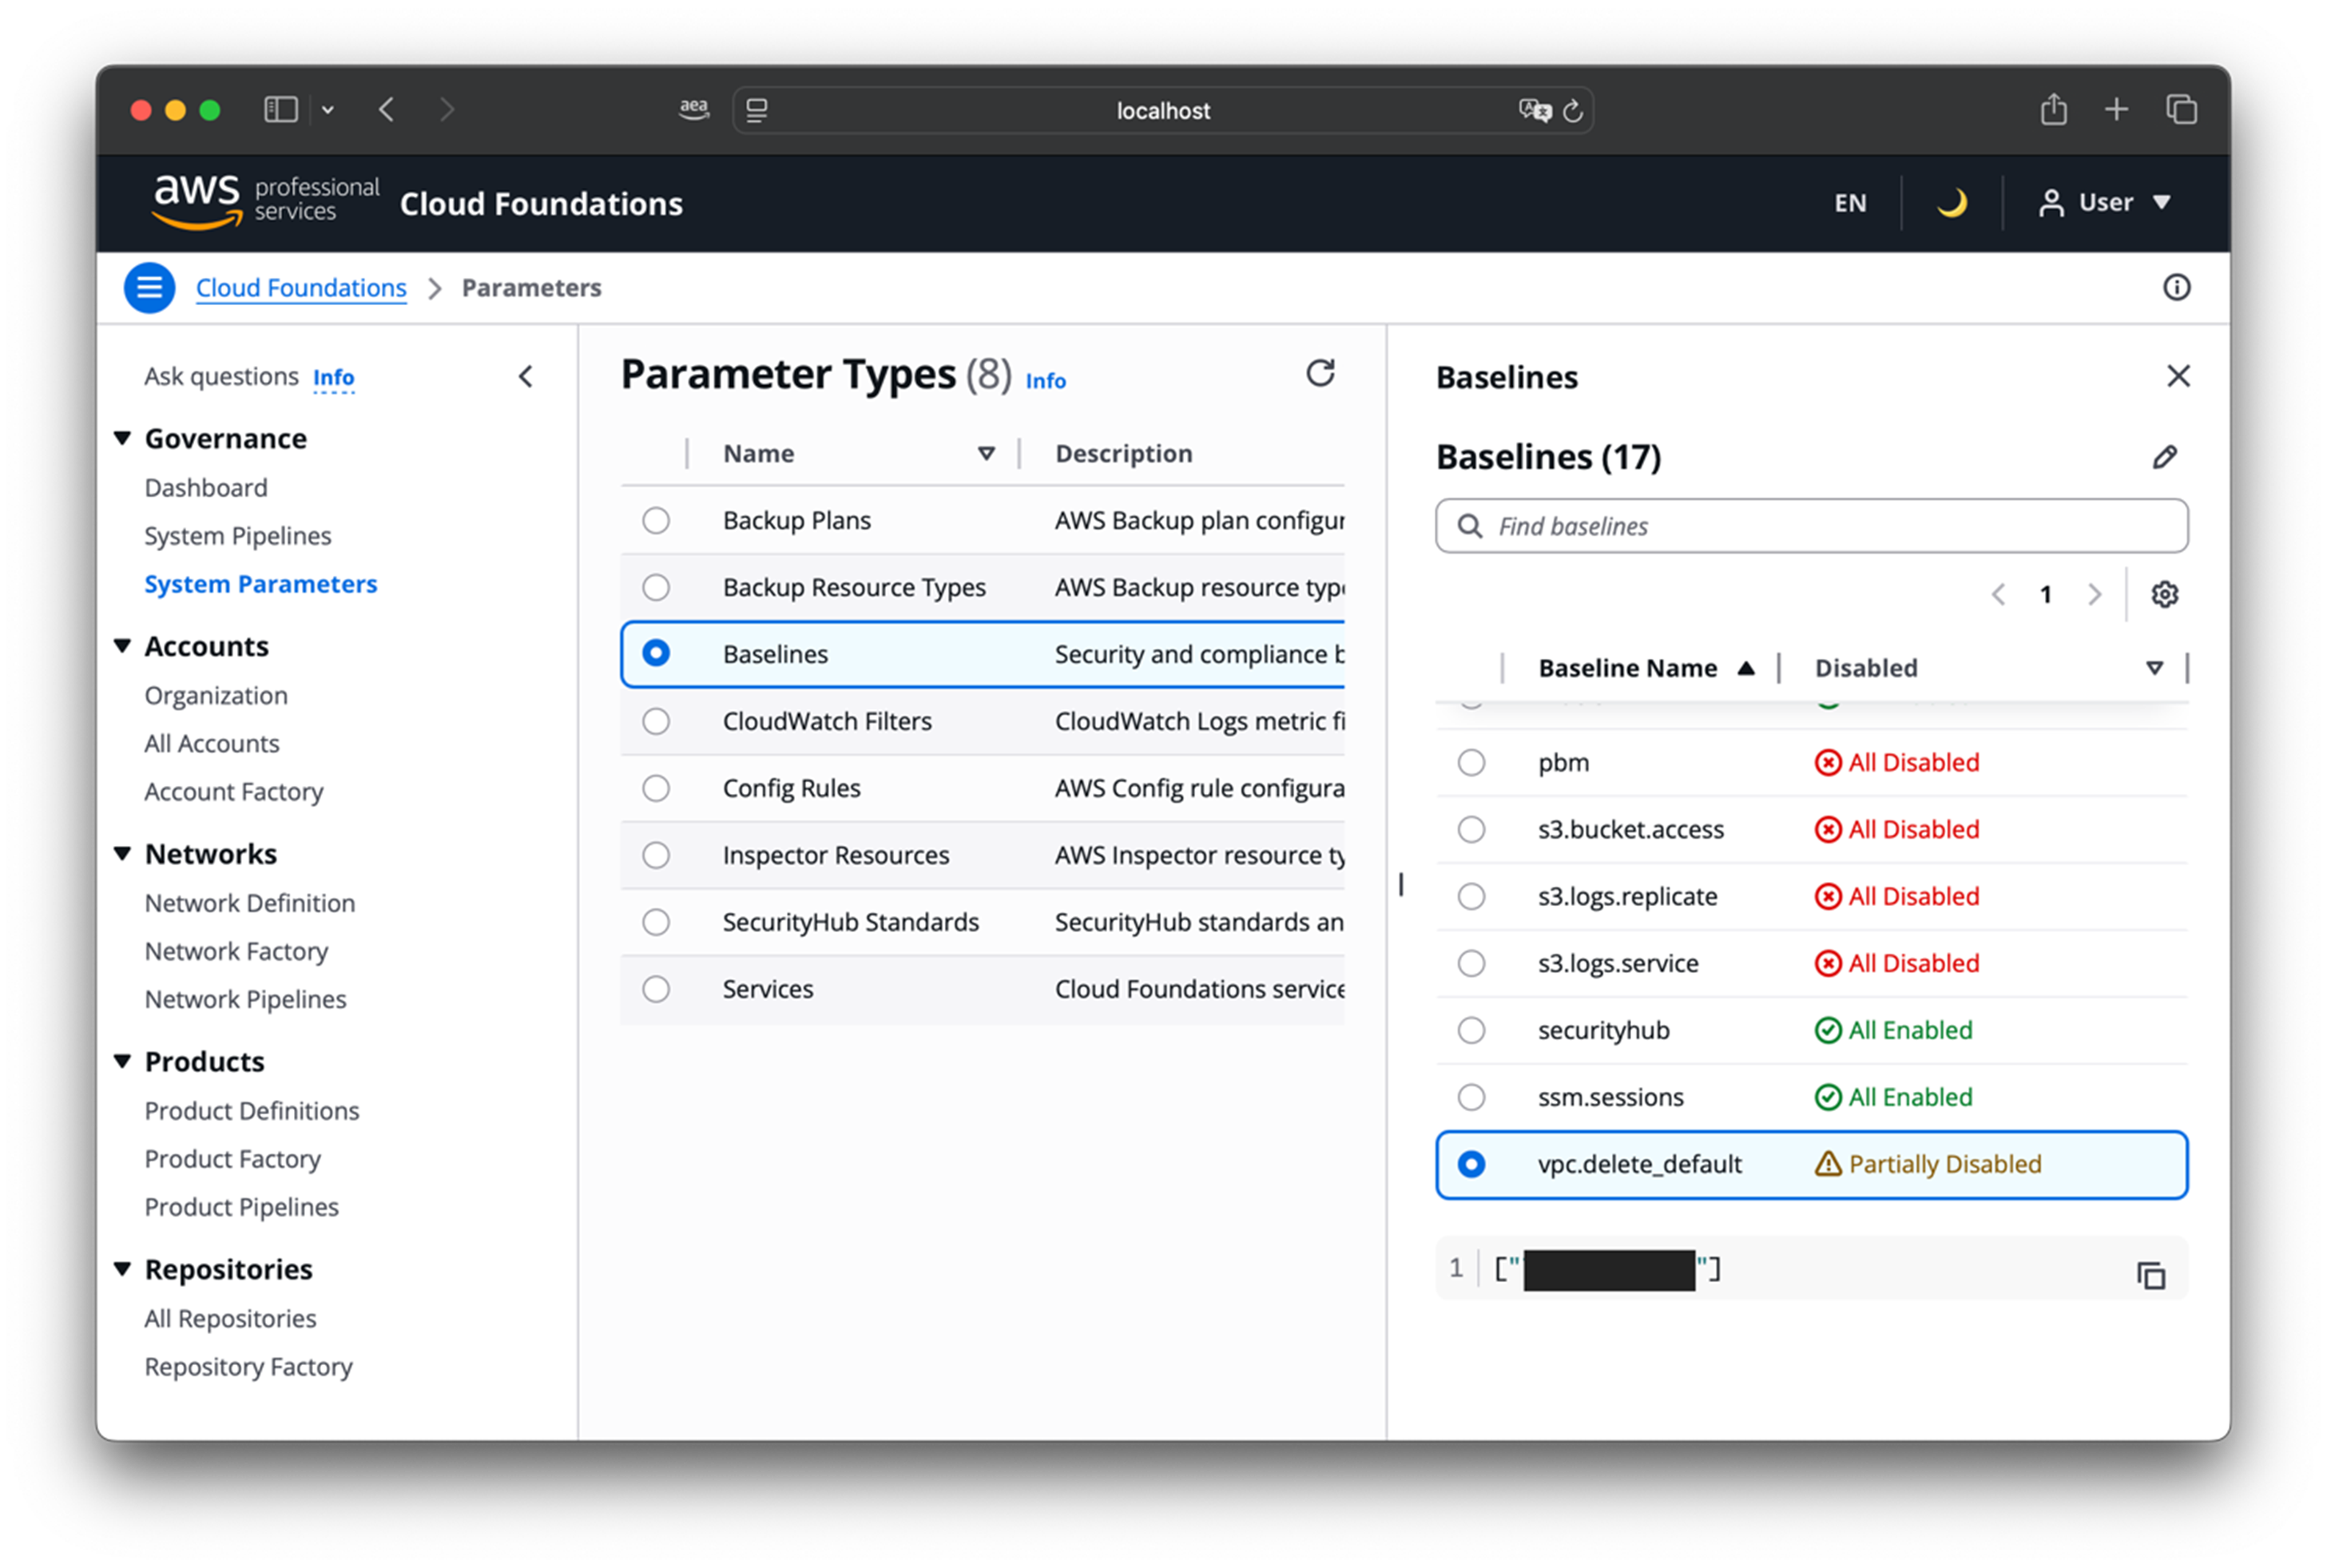The image size is (2327, 1568).
Task: Open the User account dropdown
Action: coord(2105,203)
